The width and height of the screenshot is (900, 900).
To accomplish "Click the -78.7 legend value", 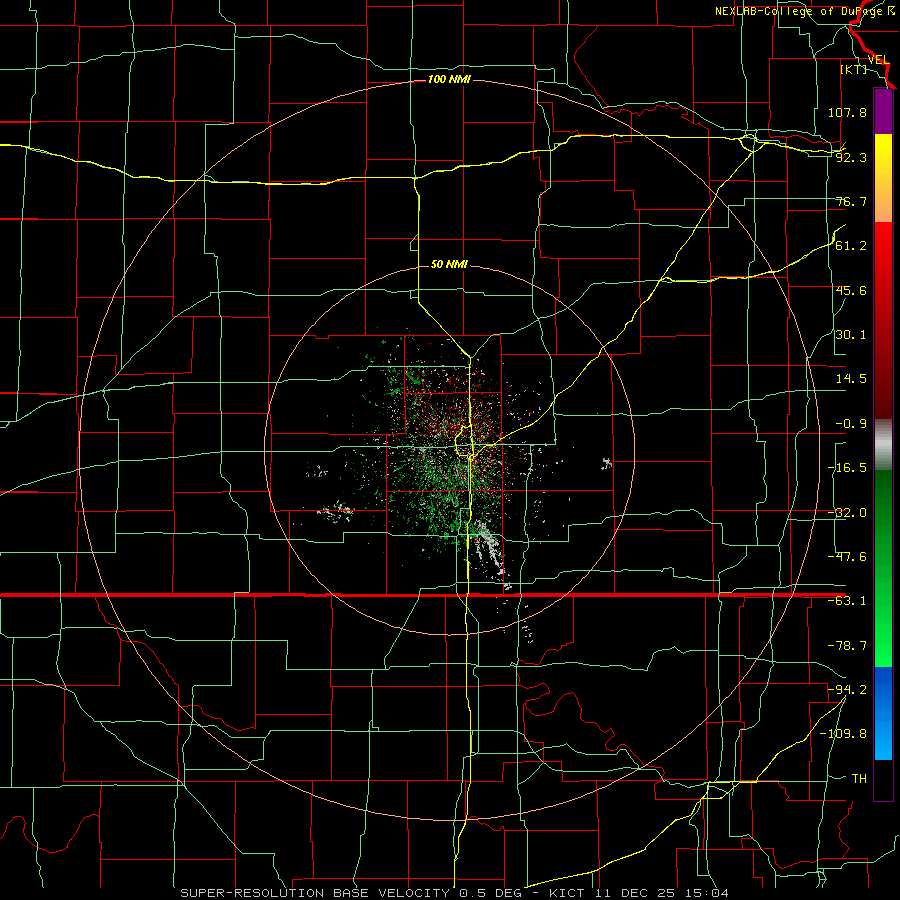I will pos(847,646).
